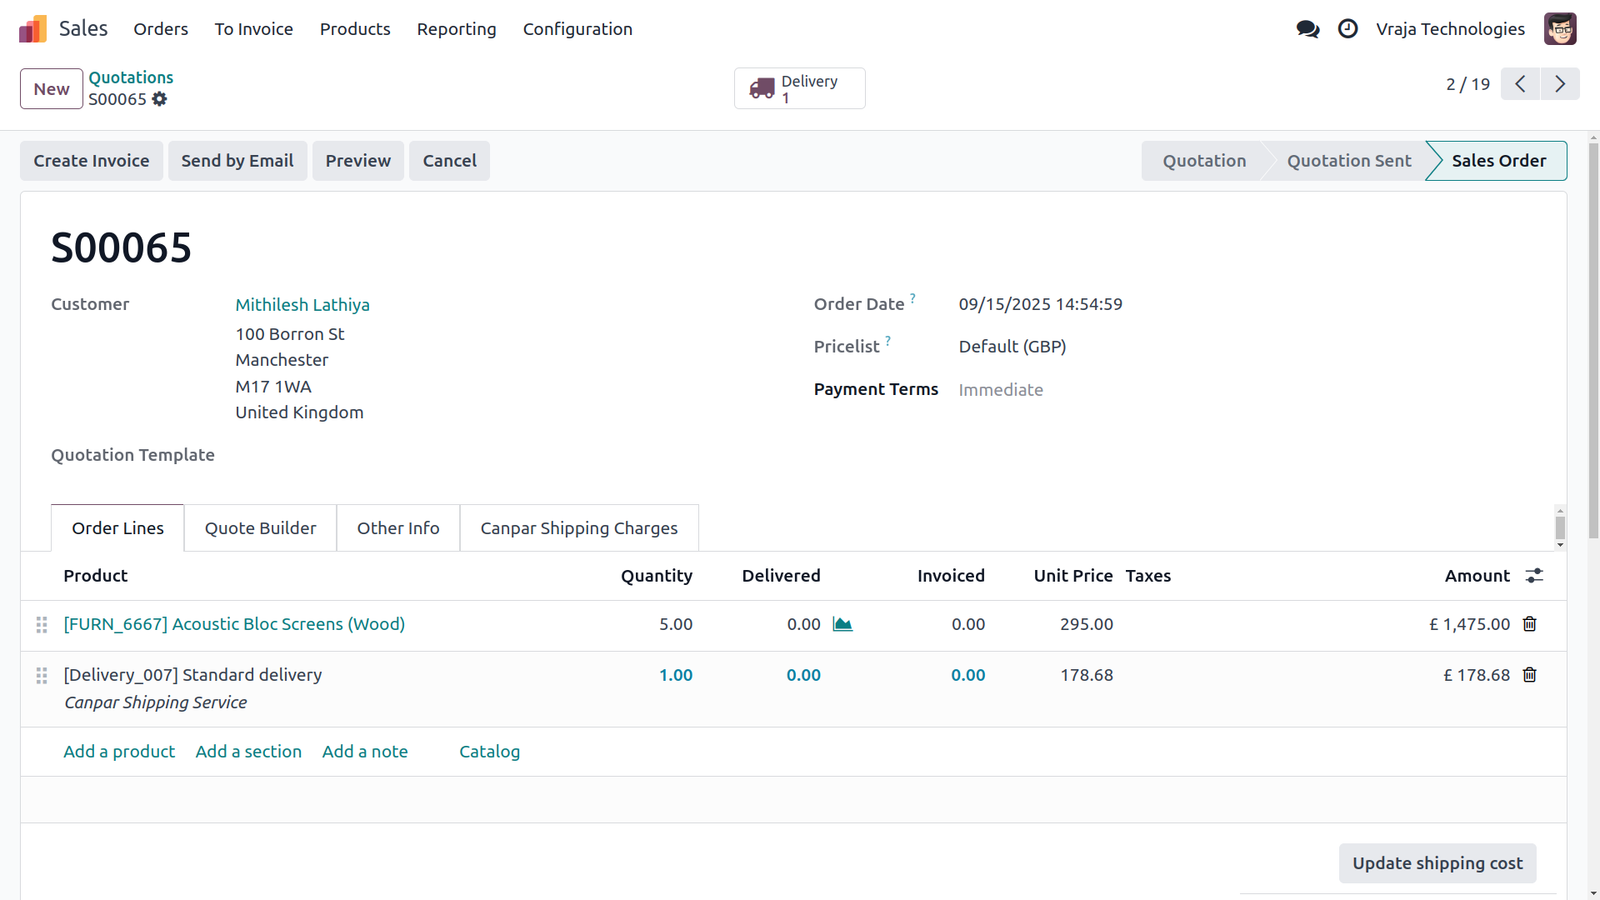Image resolution: width=1600 pixels, height=900 pixels.
Task: Open the activities clock icon
Action: [1348, 29]
